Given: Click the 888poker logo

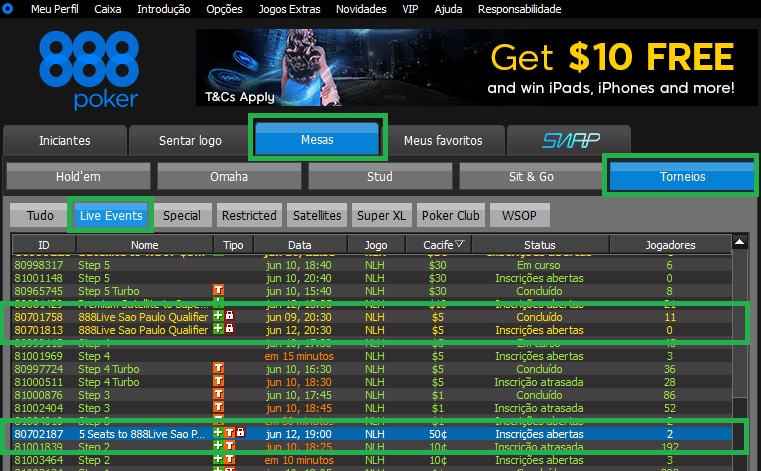Looking at the screenshot, I should click(89, 70).
